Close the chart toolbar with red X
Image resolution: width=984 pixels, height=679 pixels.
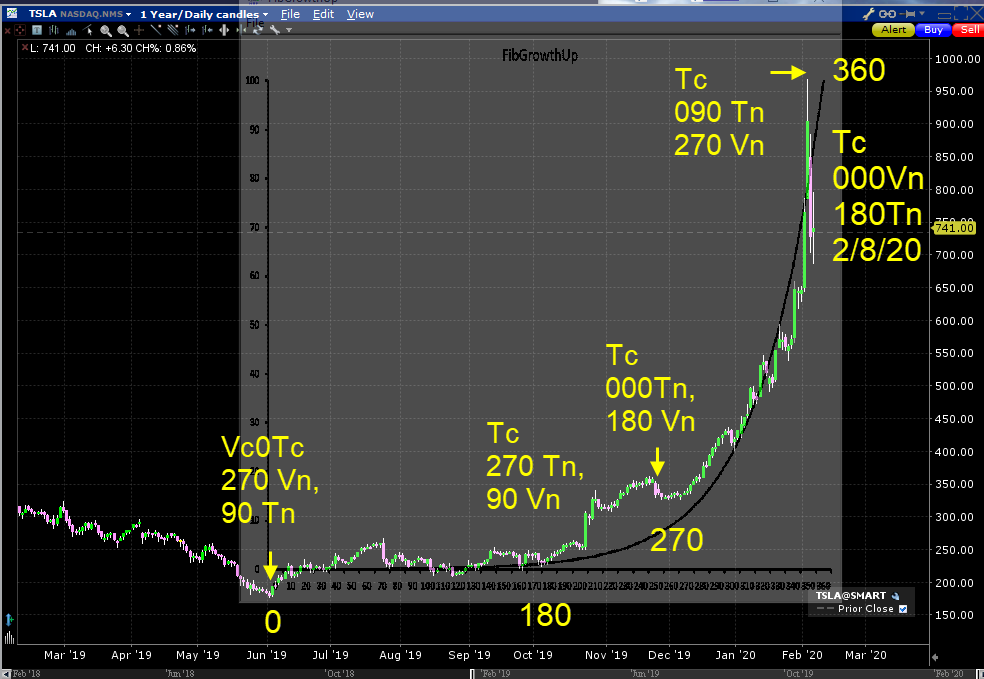8,30
